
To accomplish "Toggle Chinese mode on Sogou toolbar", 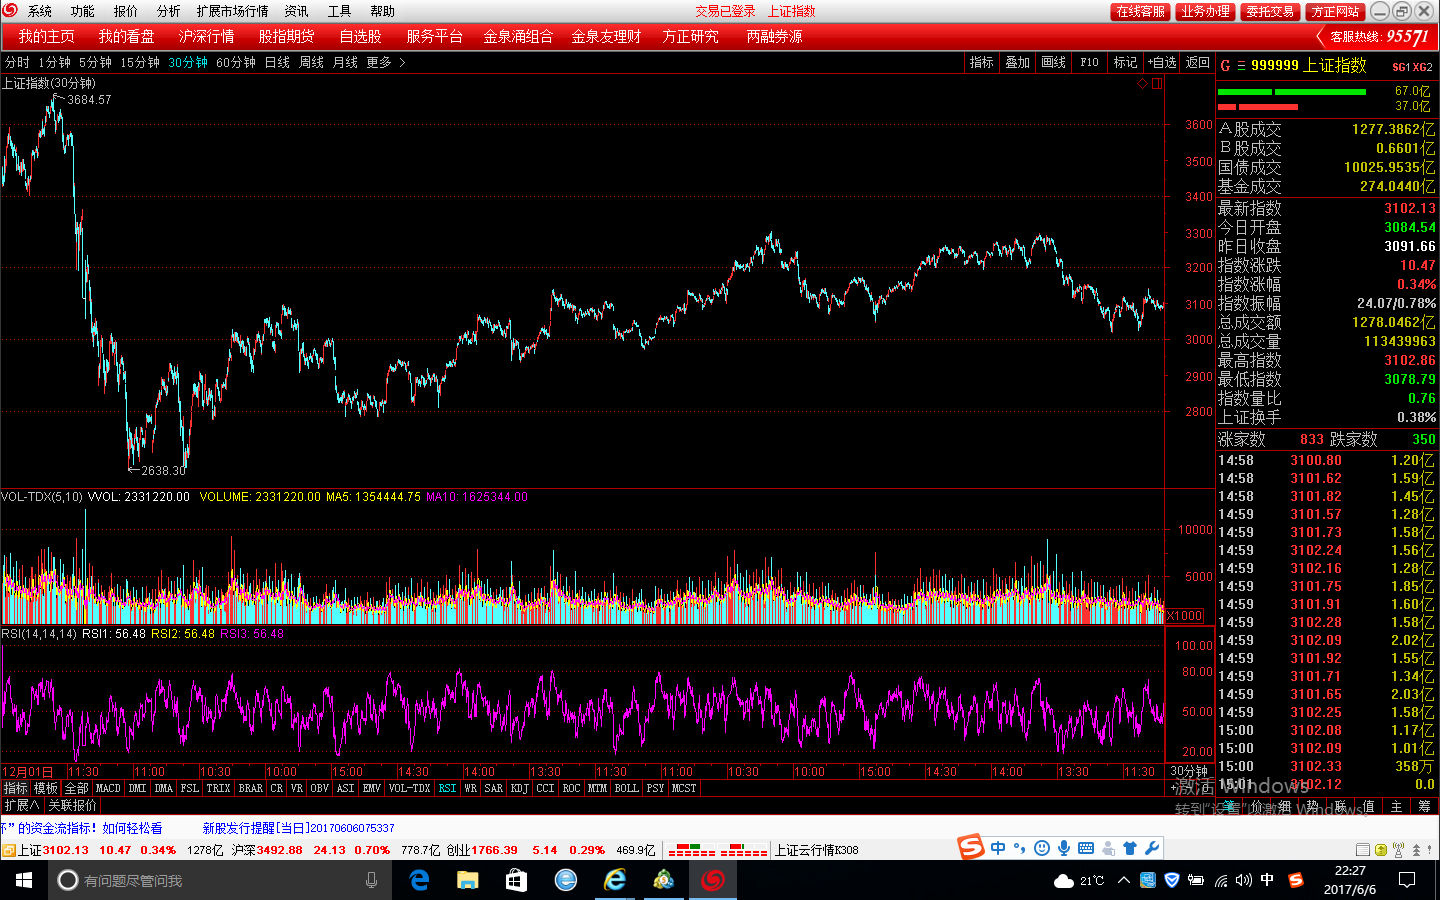I will point(998,848).
